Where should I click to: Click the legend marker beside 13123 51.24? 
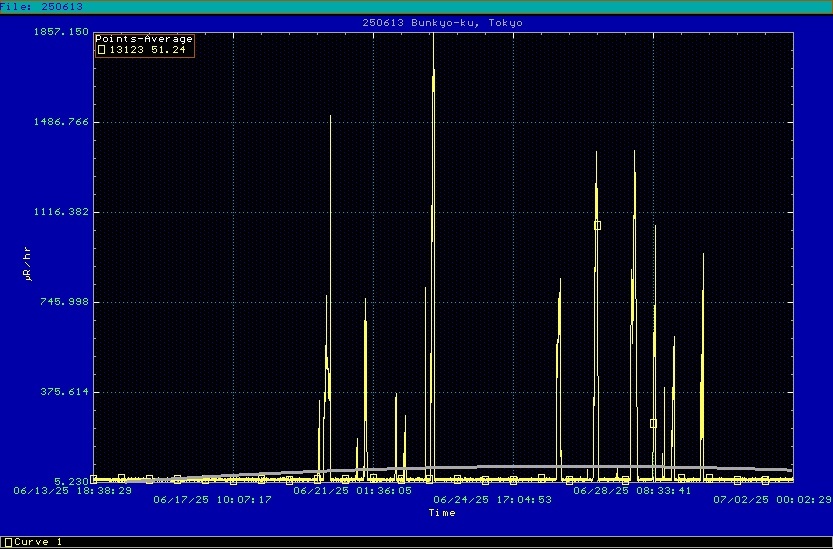pos(101,49)
